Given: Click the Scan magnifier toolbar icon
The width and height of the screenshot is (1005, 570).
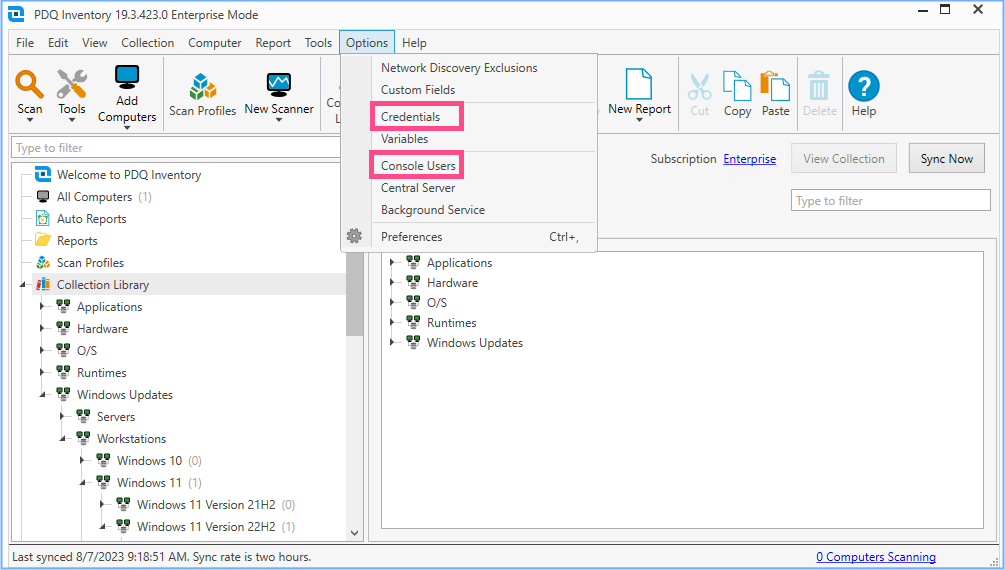Looking at the screenshot, I should 29,84.
